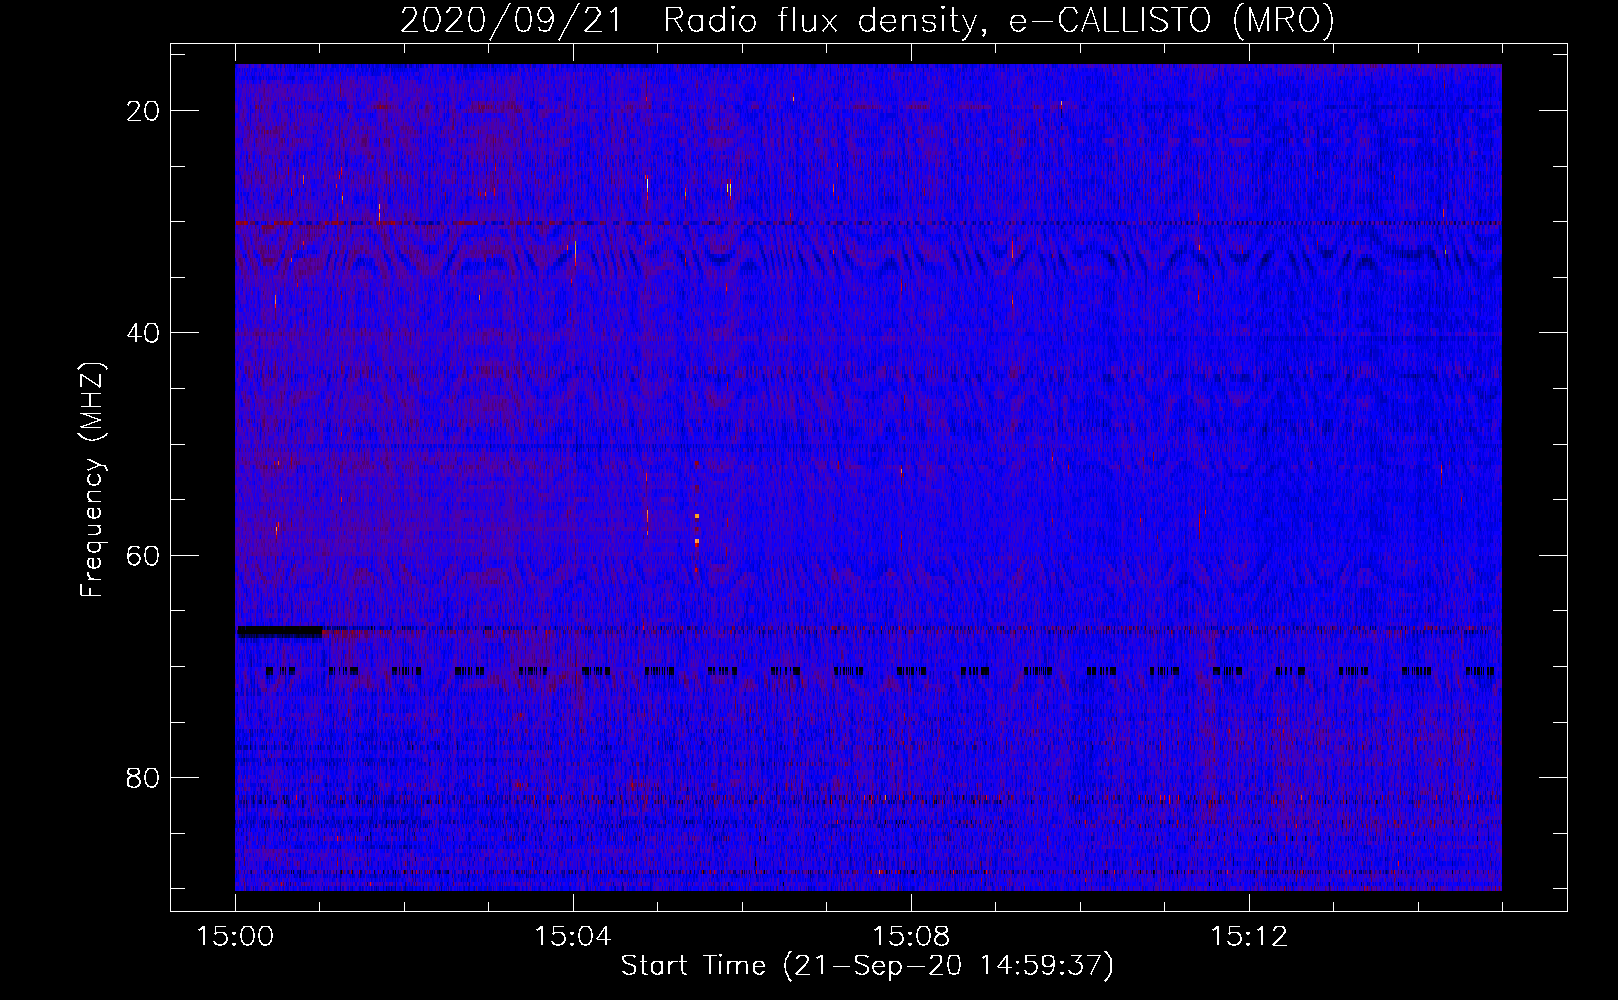Select the Frequency (MHZ) axis label

[x=92, y=480]
